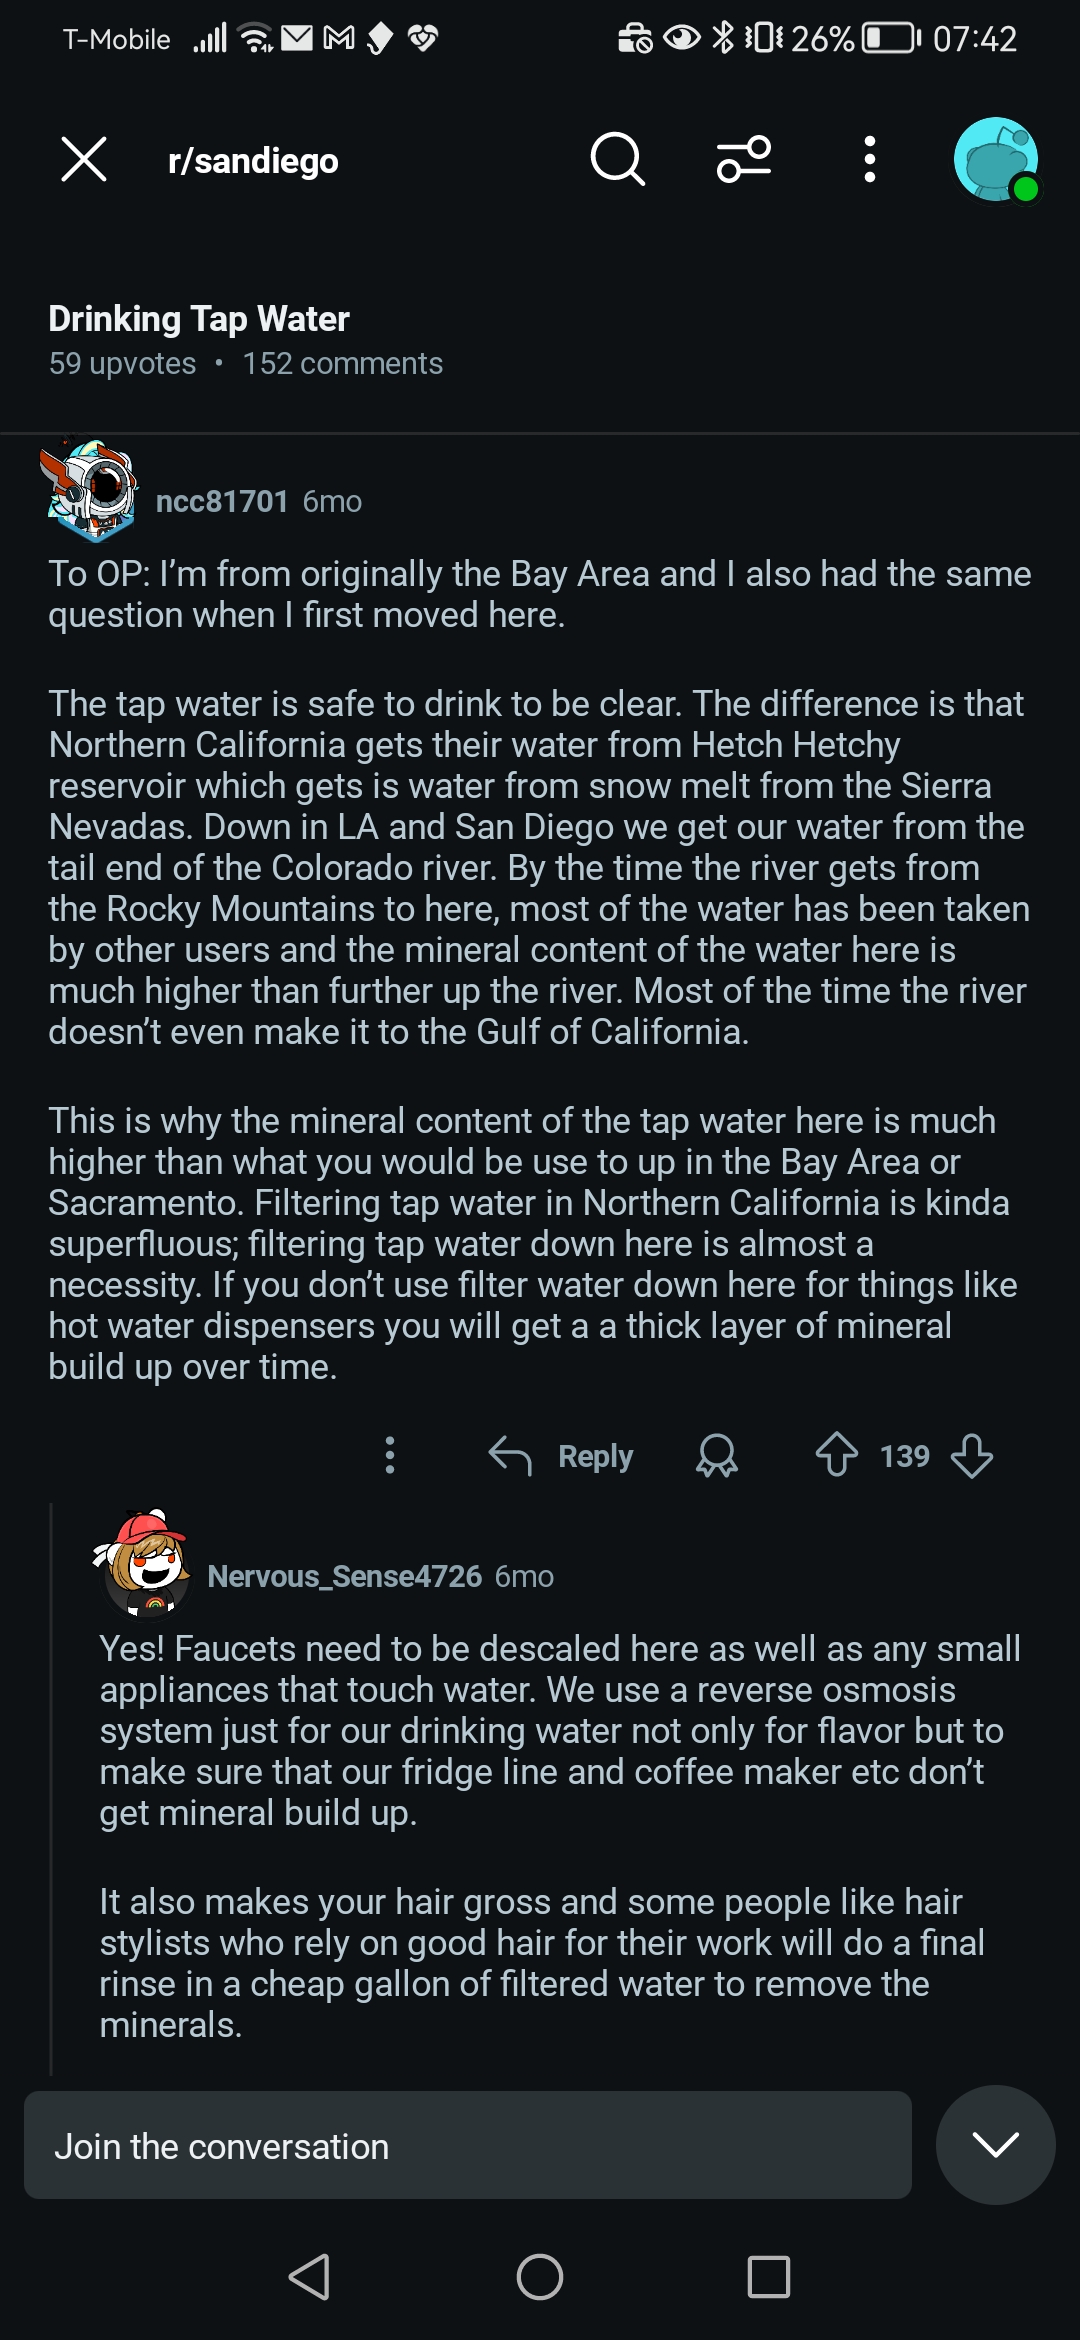
Task: View ncc81701's avatar
Action: [91, 491]
